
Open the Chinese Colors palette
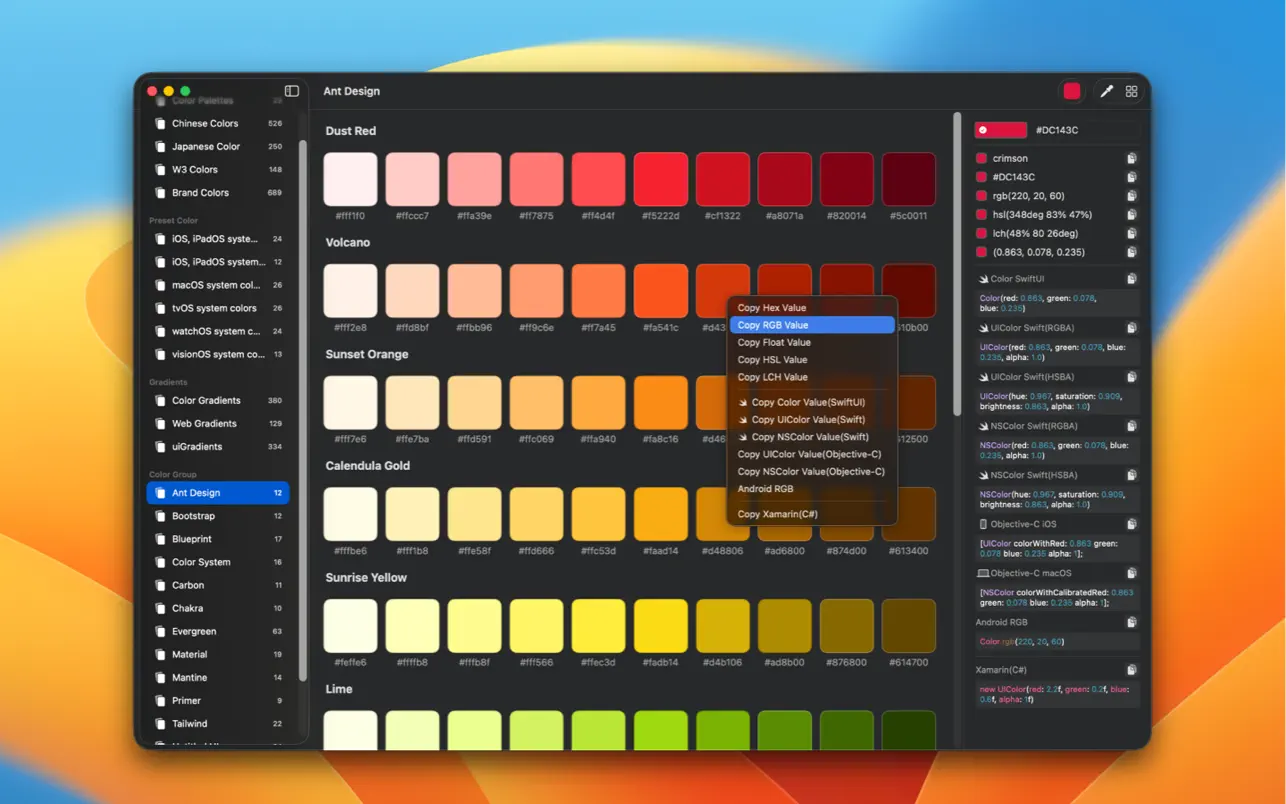[205, 123]
